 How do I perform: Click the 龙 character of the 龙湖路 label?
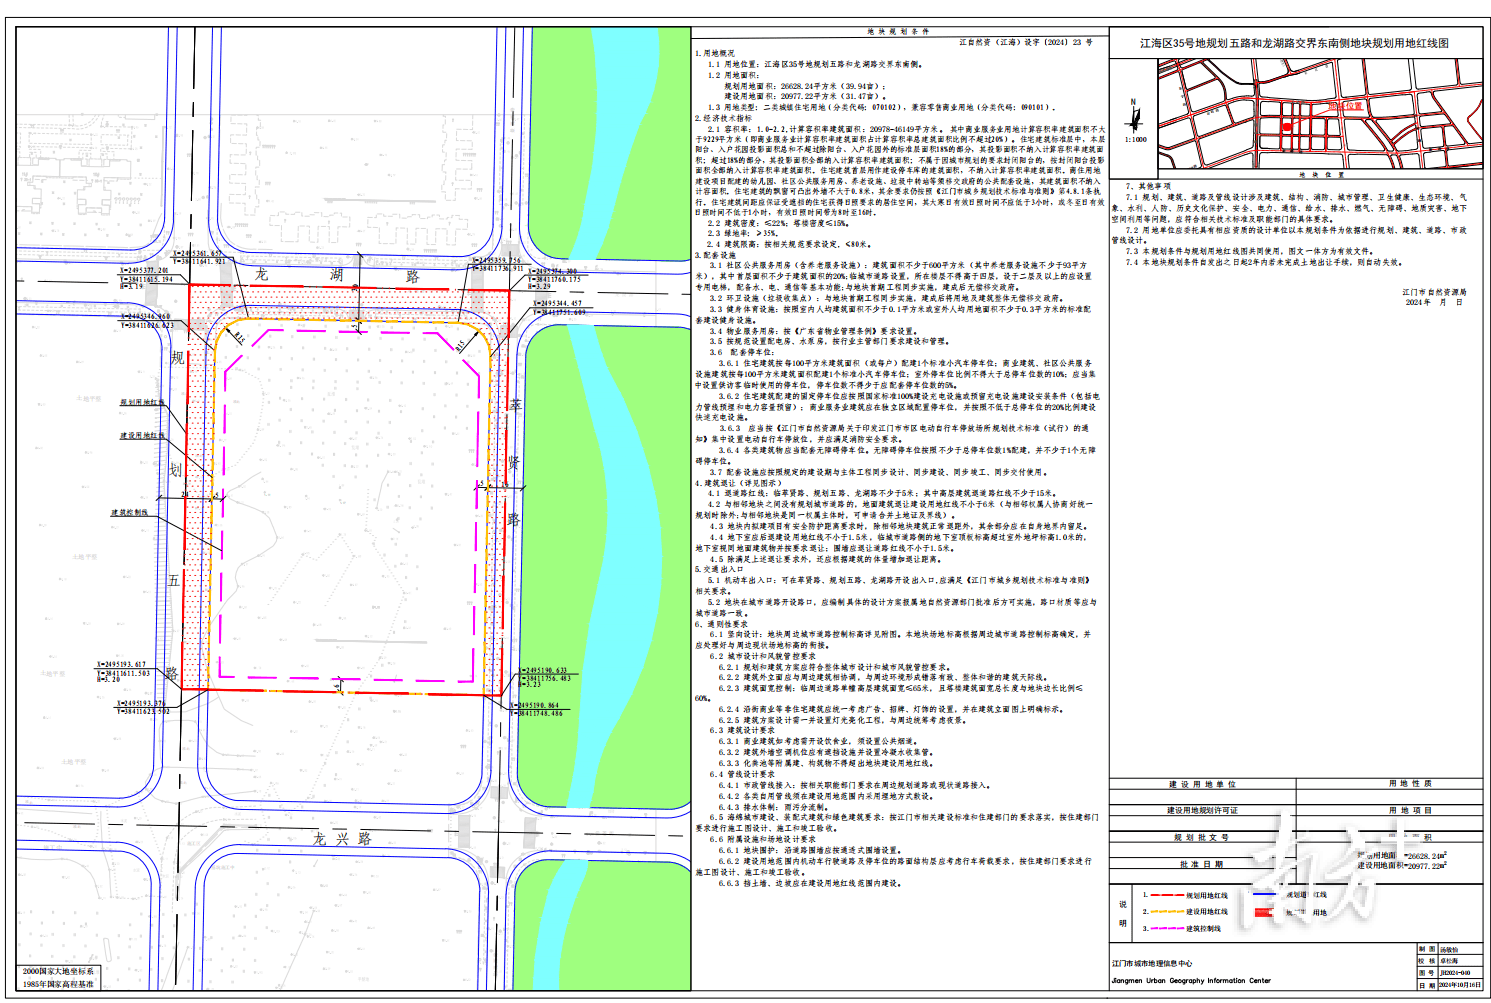(260, 274)
